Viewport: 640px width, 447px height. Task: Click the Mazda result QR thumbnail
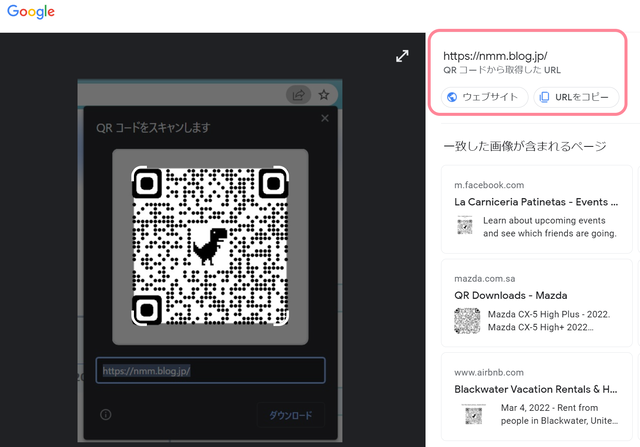pos(467,321)
